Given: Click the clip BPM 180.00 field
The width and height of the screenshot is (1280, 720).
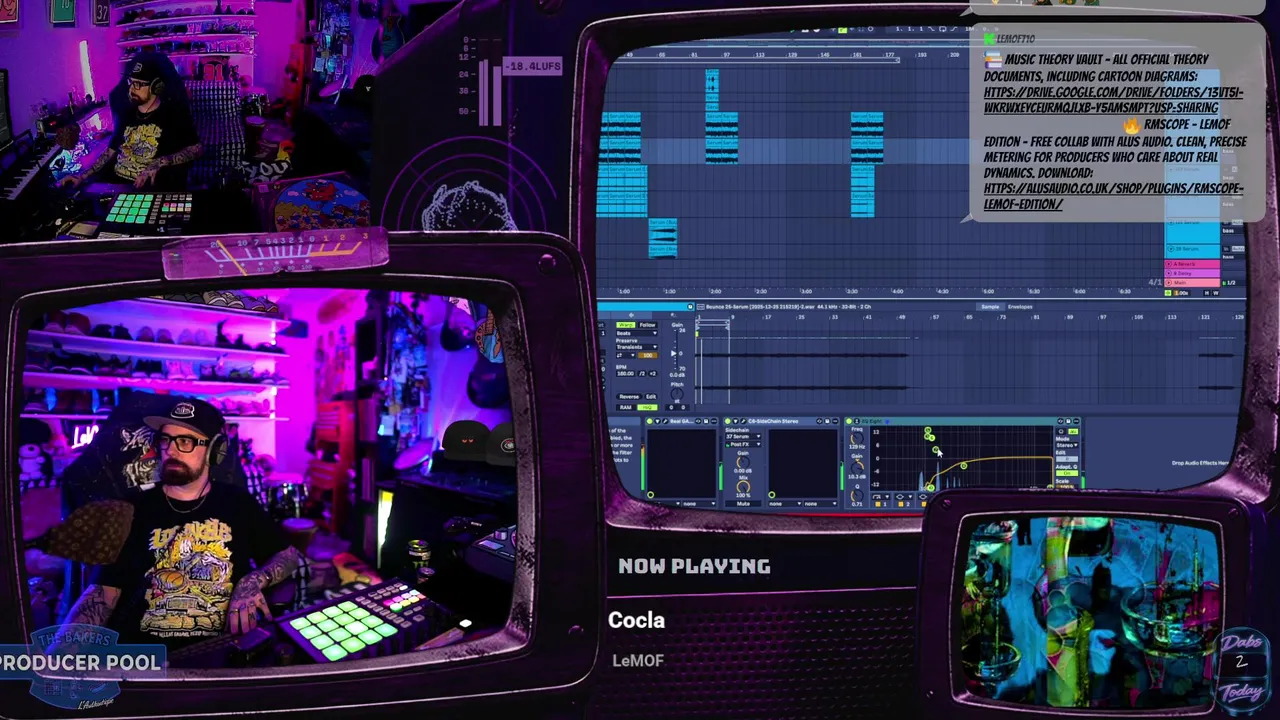Looking at the screenshot, I should click(x=625, y=373).
